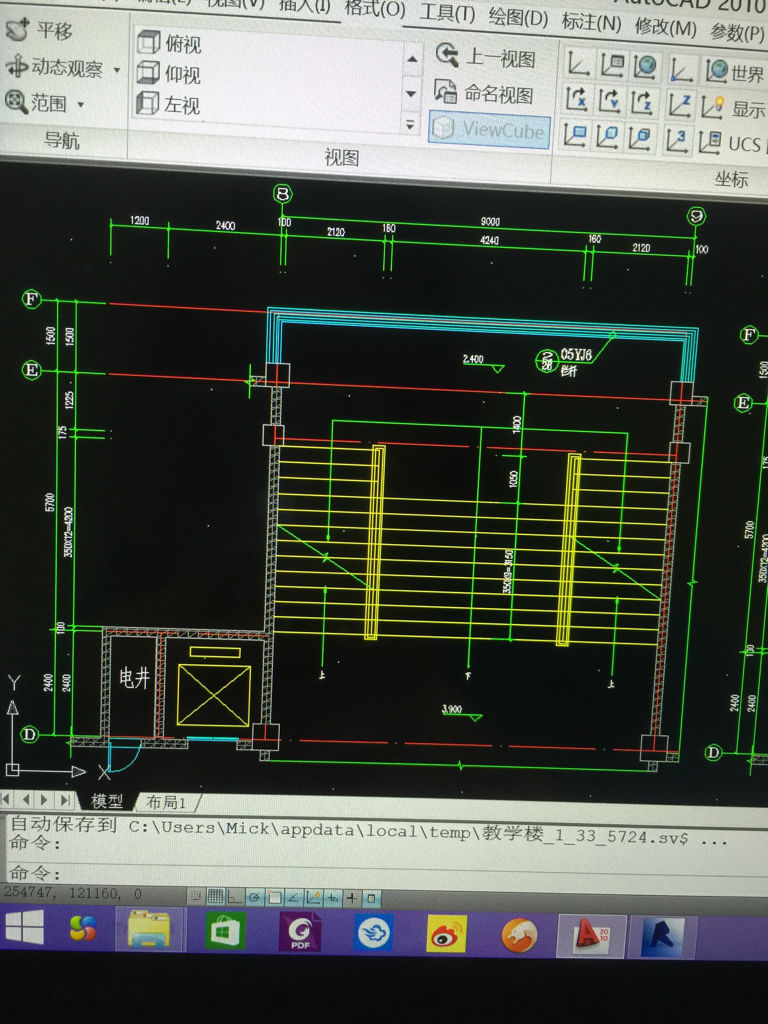The image size is (768, 1024).
Task: Open the Format (格式) menu
Action: pos(375,9)
